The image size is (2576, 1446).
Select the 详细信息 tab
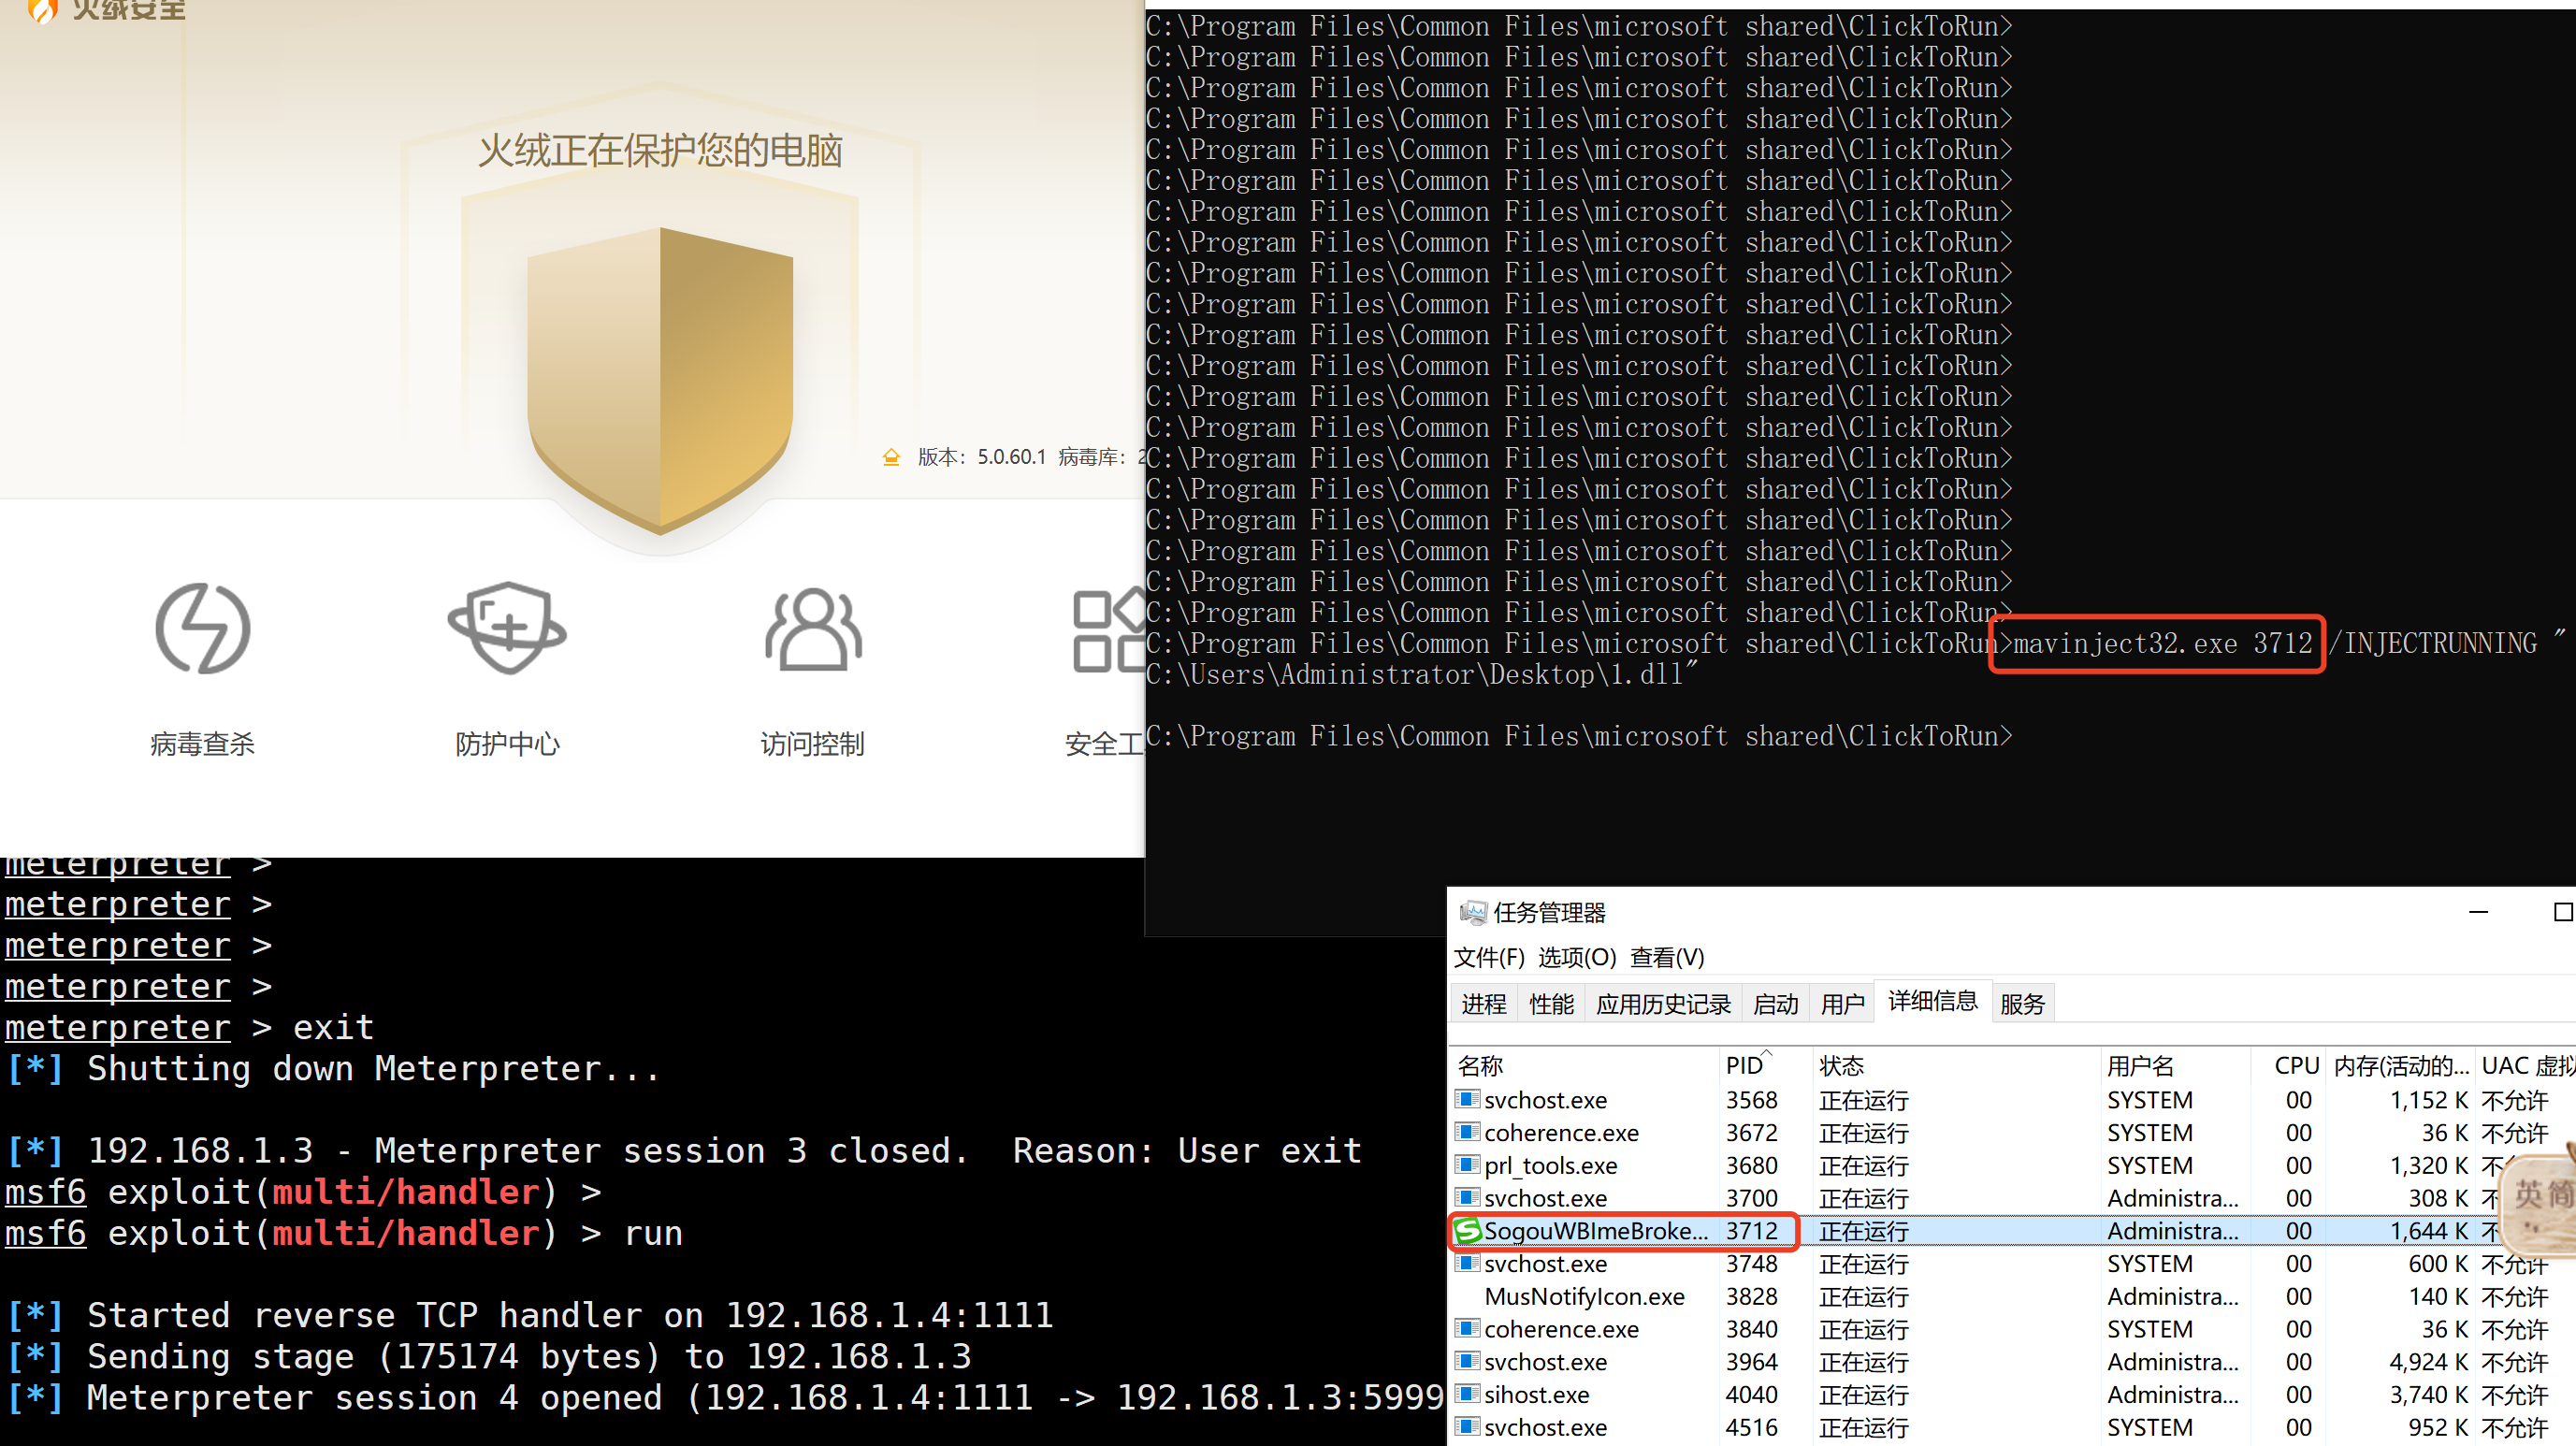pyautogui.click(x=1933, y=1000)
